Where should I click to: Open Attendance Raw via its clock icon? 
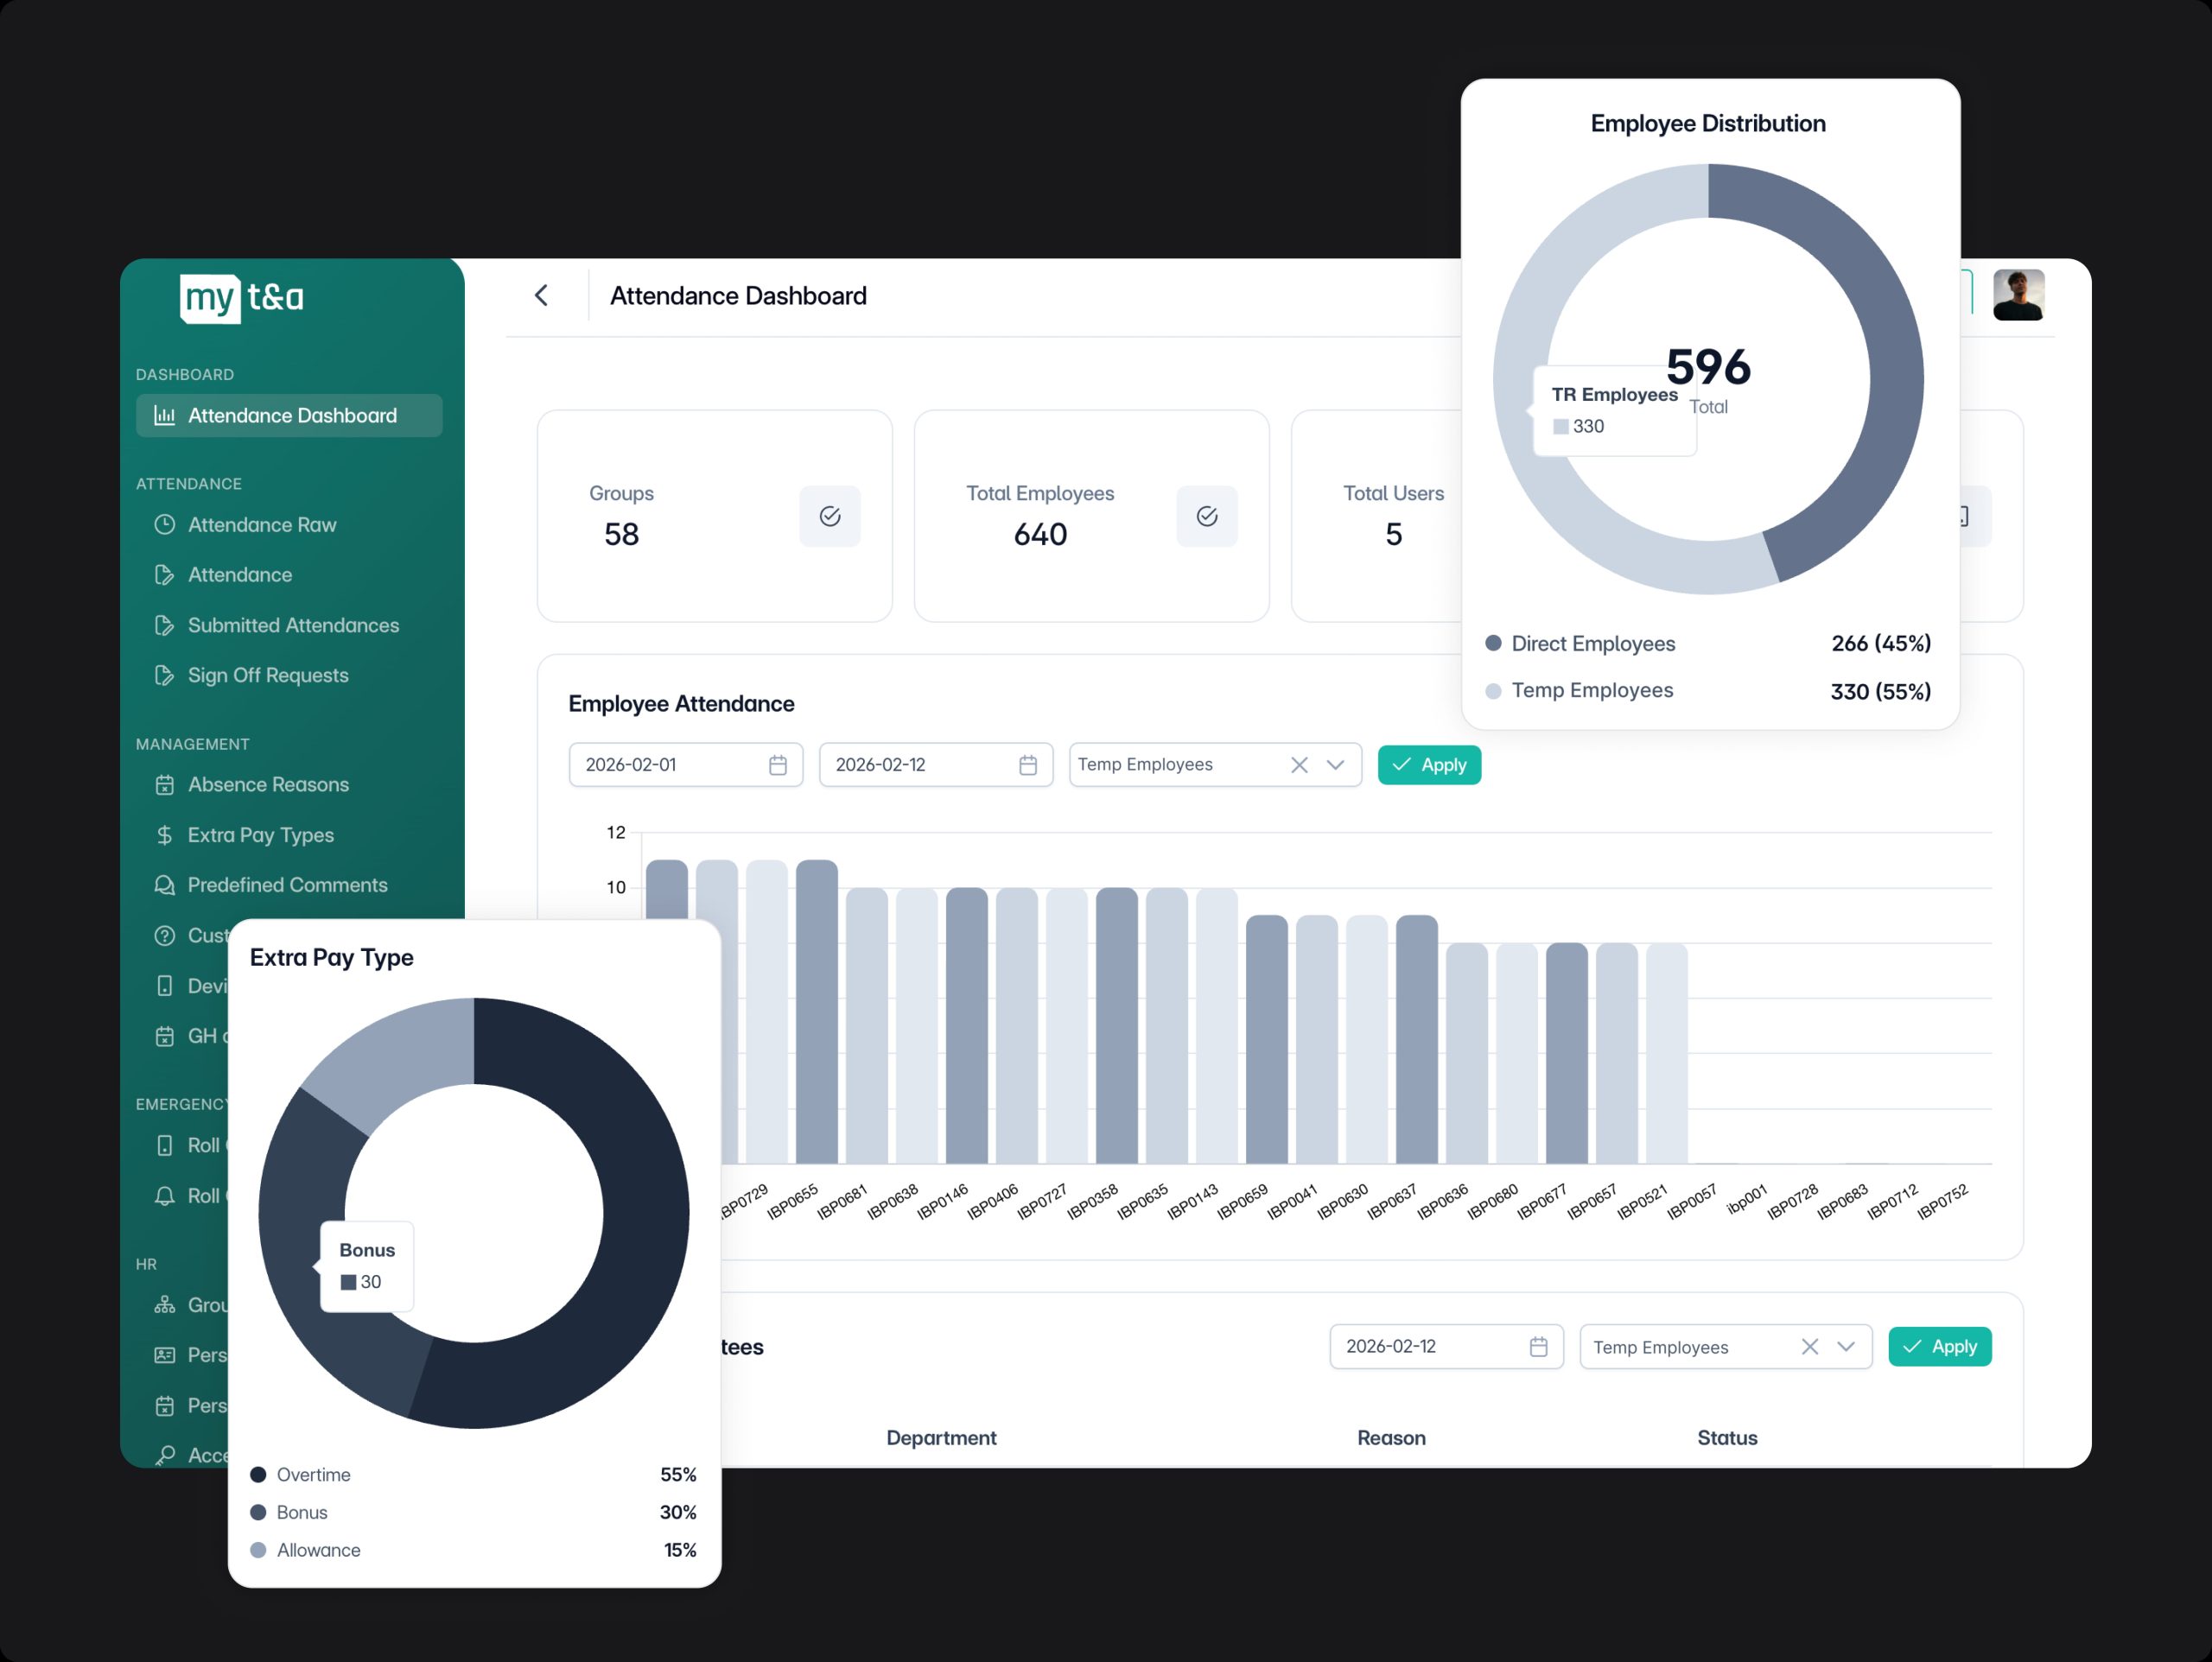coord(165,524)
